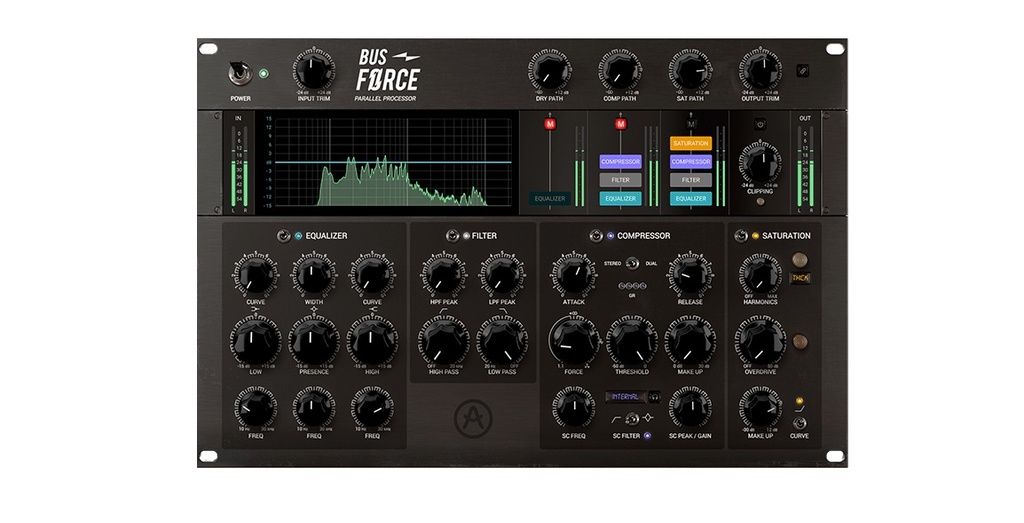The image size is (1024, 523).
Task: Click the SAT PATH level knob
Action: point(690,70)
